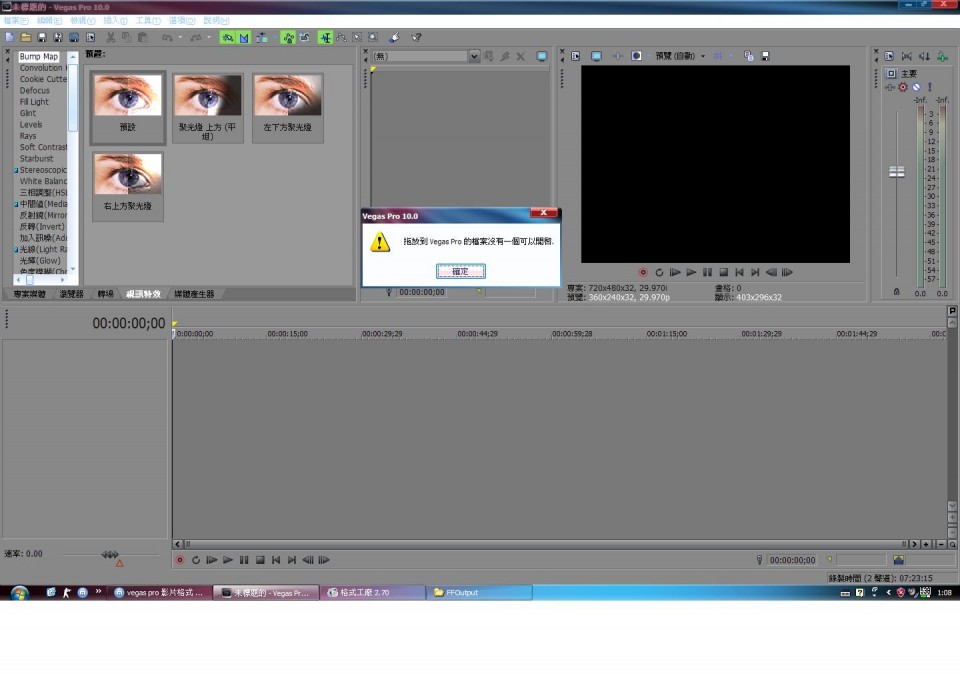The height and width of the screenshot is (674, 960).
Task: Click the Redo arrow icon
Action: pyautogui.click(x=195, y=37)
